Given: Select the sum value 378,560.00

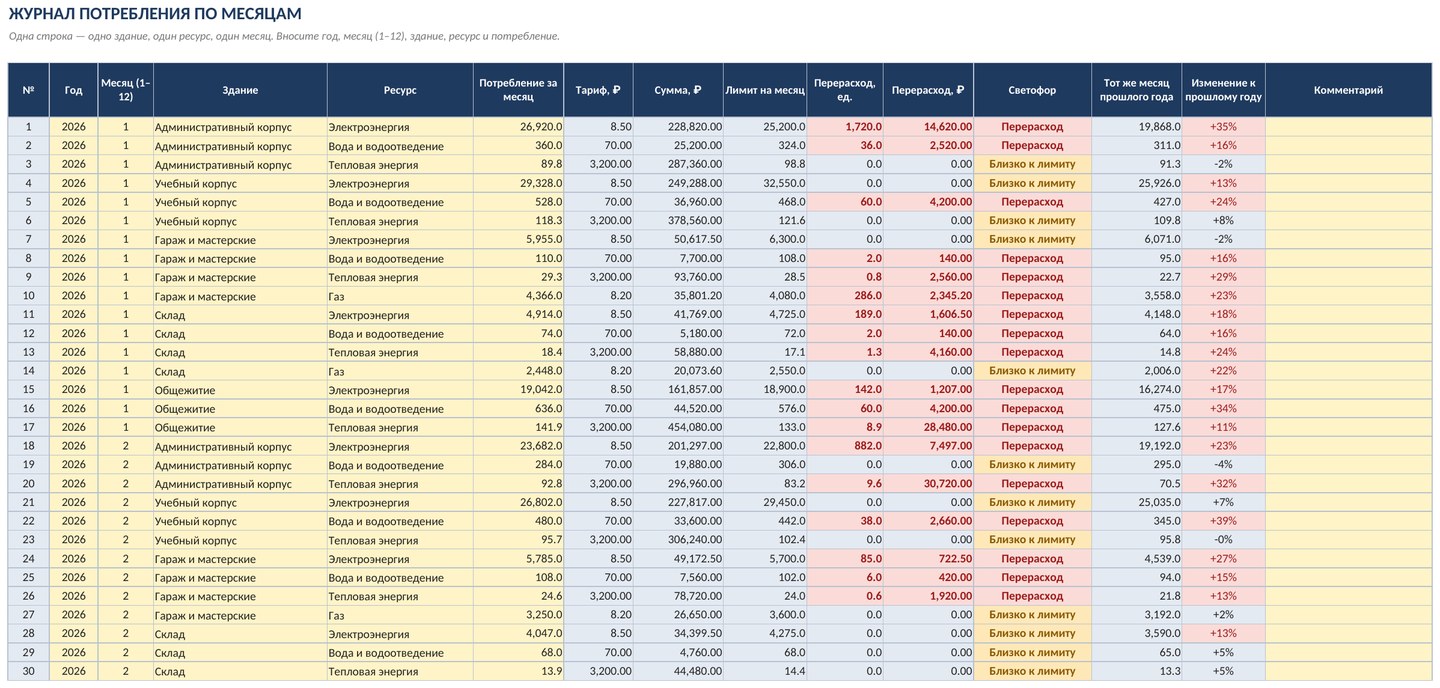Looking at the screenshot, I should [678, 220].
